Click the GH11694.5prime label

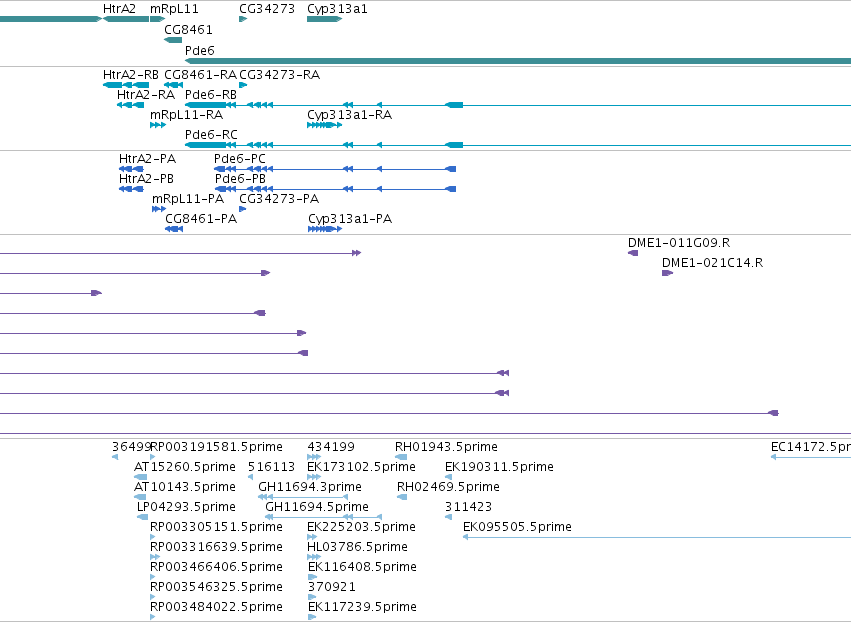tap(317, 507)
